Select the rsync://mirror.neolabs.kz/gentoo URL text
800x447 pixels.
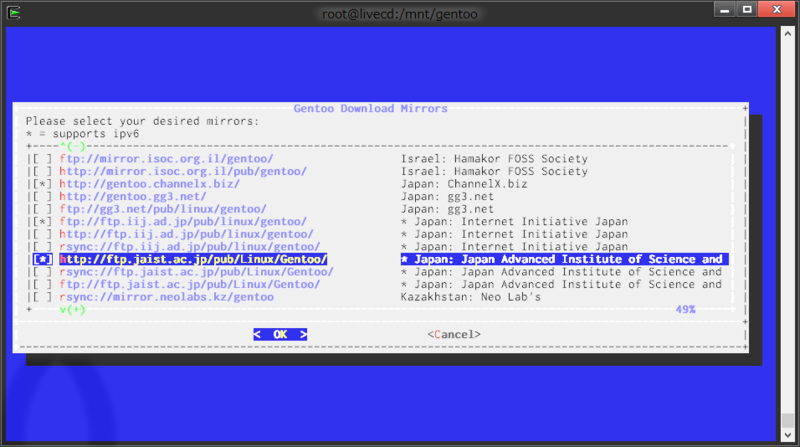coord(166,297)
